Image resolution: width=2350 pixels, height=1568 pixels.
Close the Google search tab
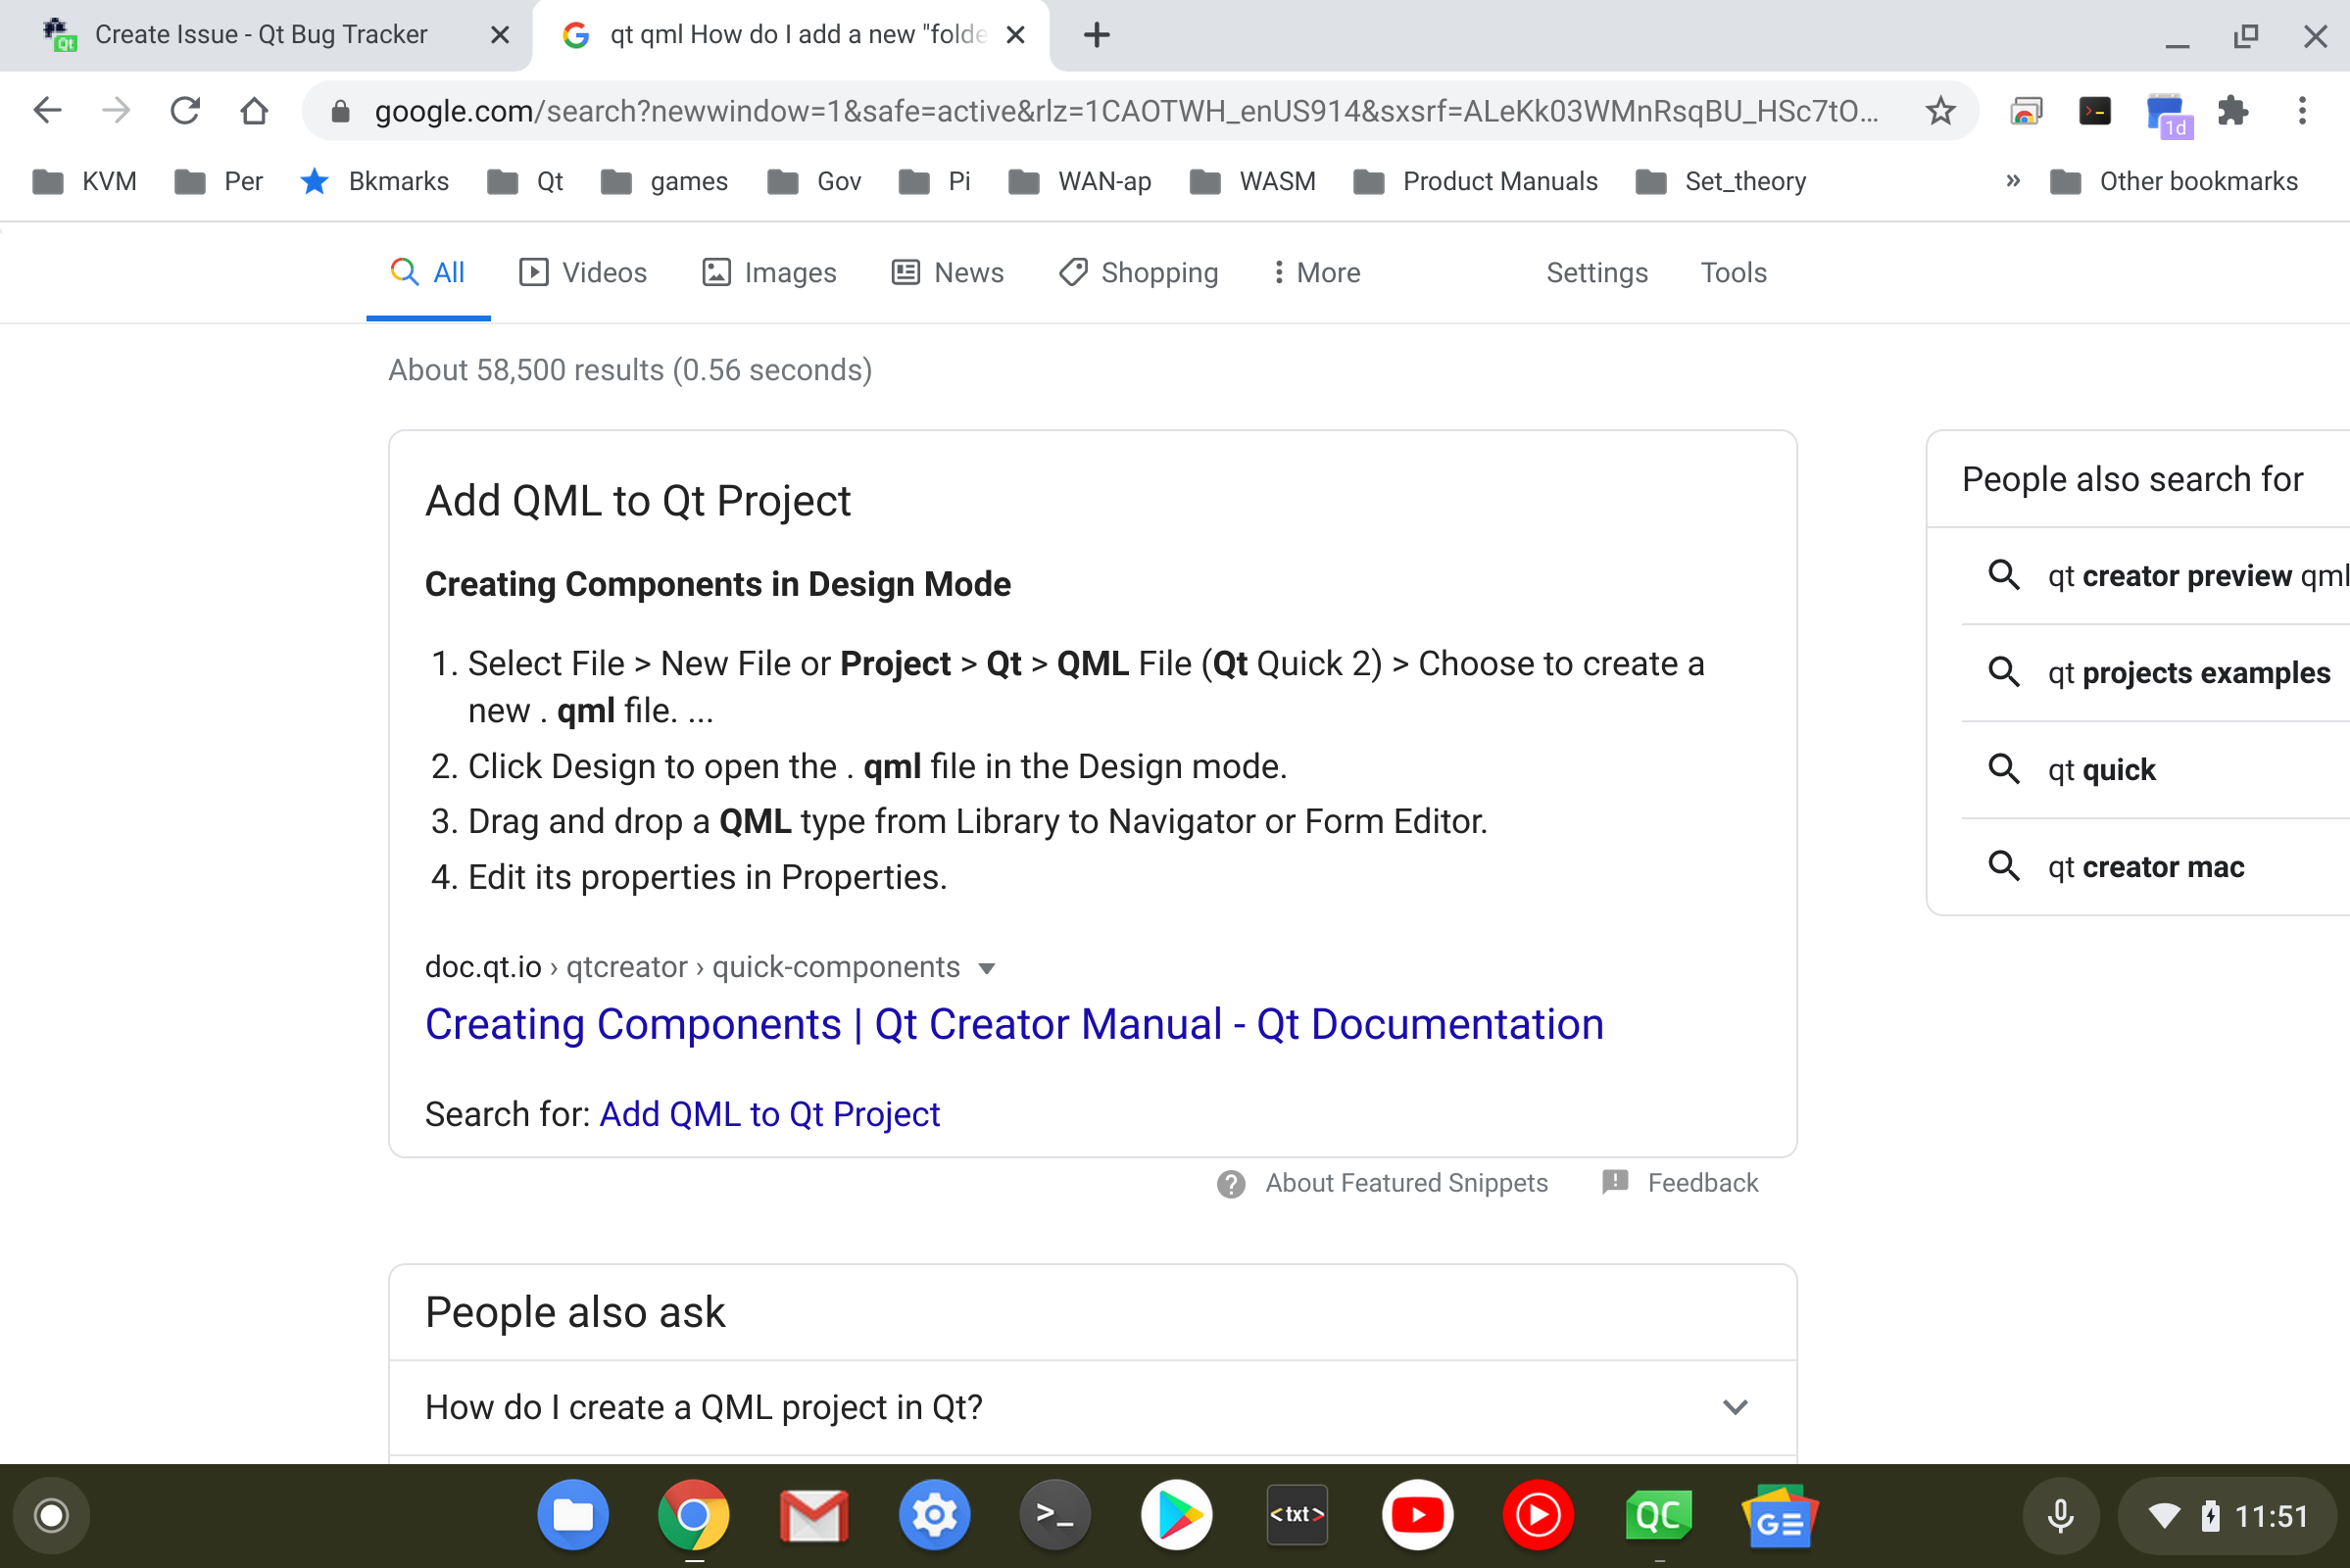pyautogui.click(x=1015, y=35)
